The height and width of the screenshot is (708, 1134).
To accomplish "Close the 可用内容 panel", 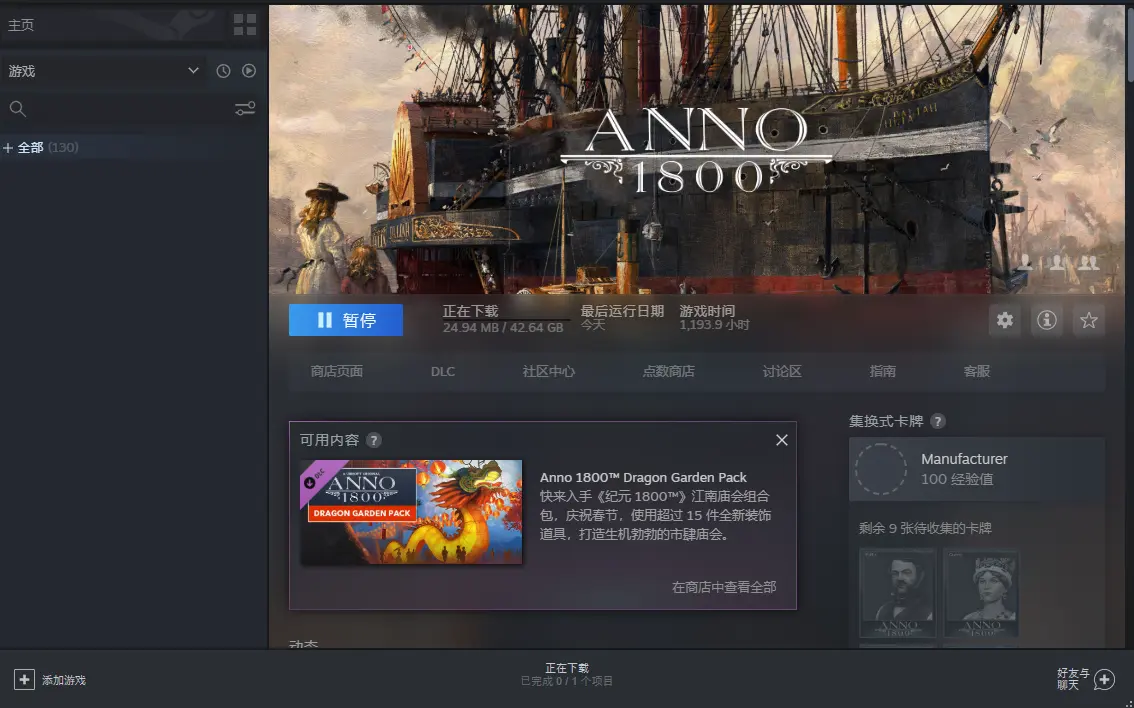I will (x=782, y=440).
